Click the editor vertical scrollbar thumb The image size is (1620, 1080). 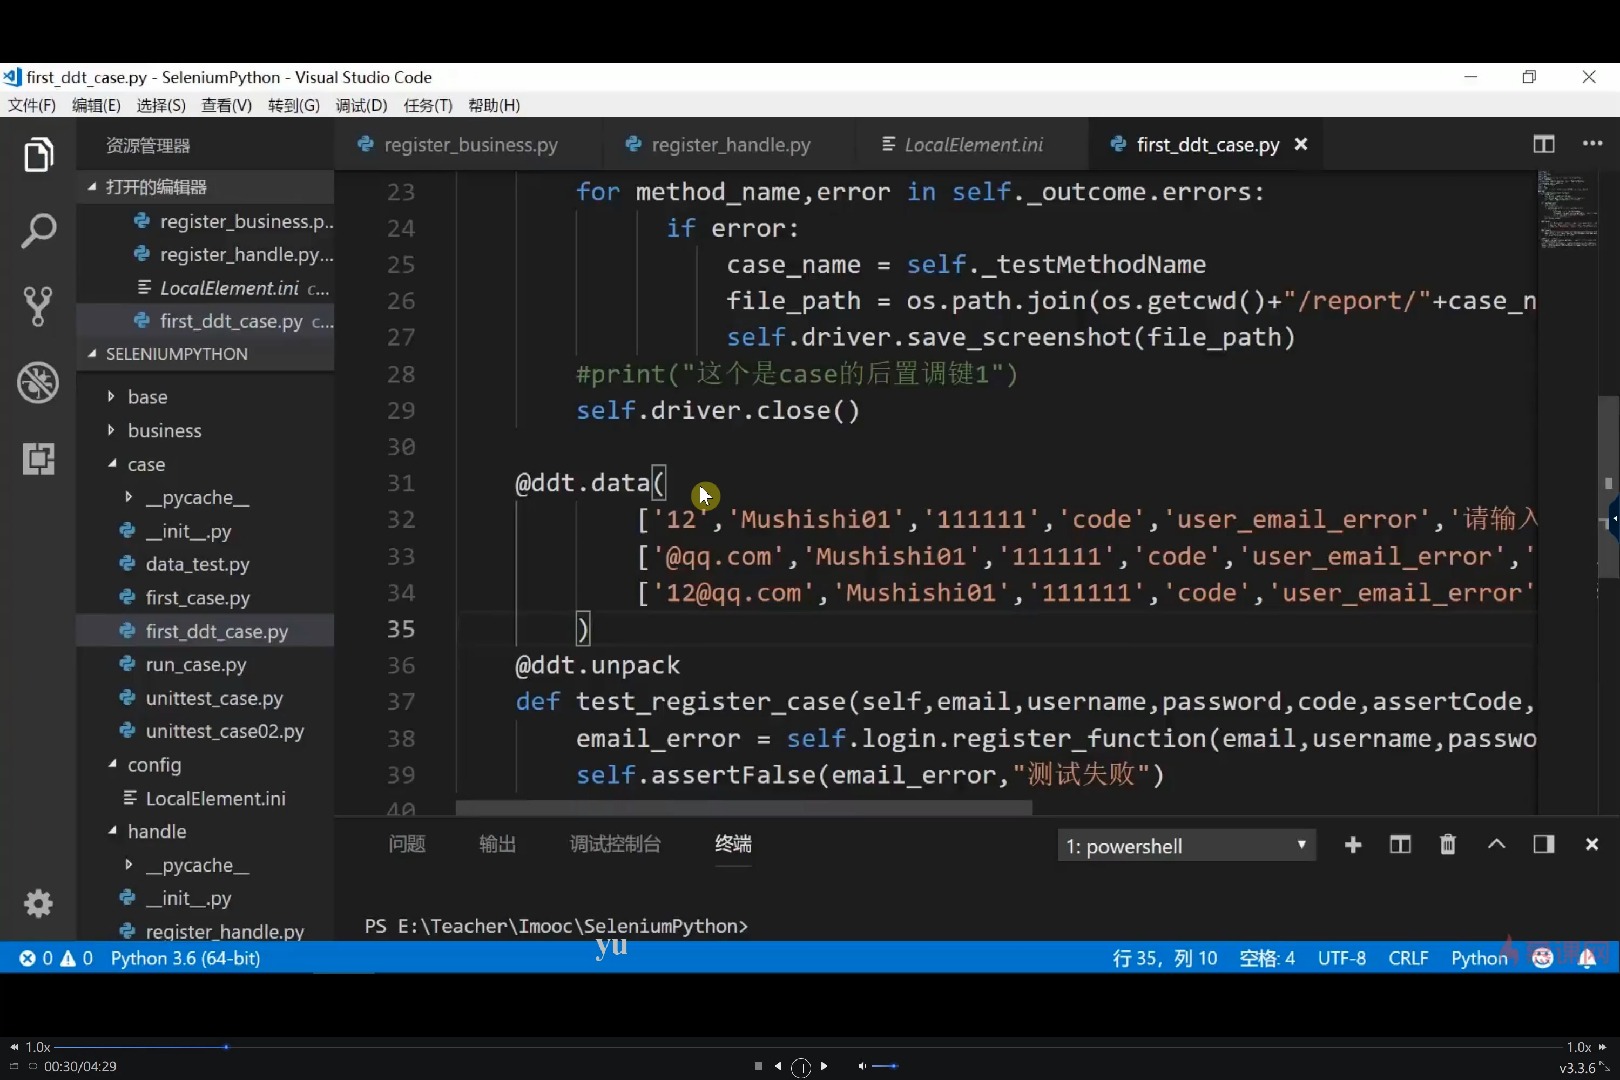pyautogui.click(x=1608, y=487)
